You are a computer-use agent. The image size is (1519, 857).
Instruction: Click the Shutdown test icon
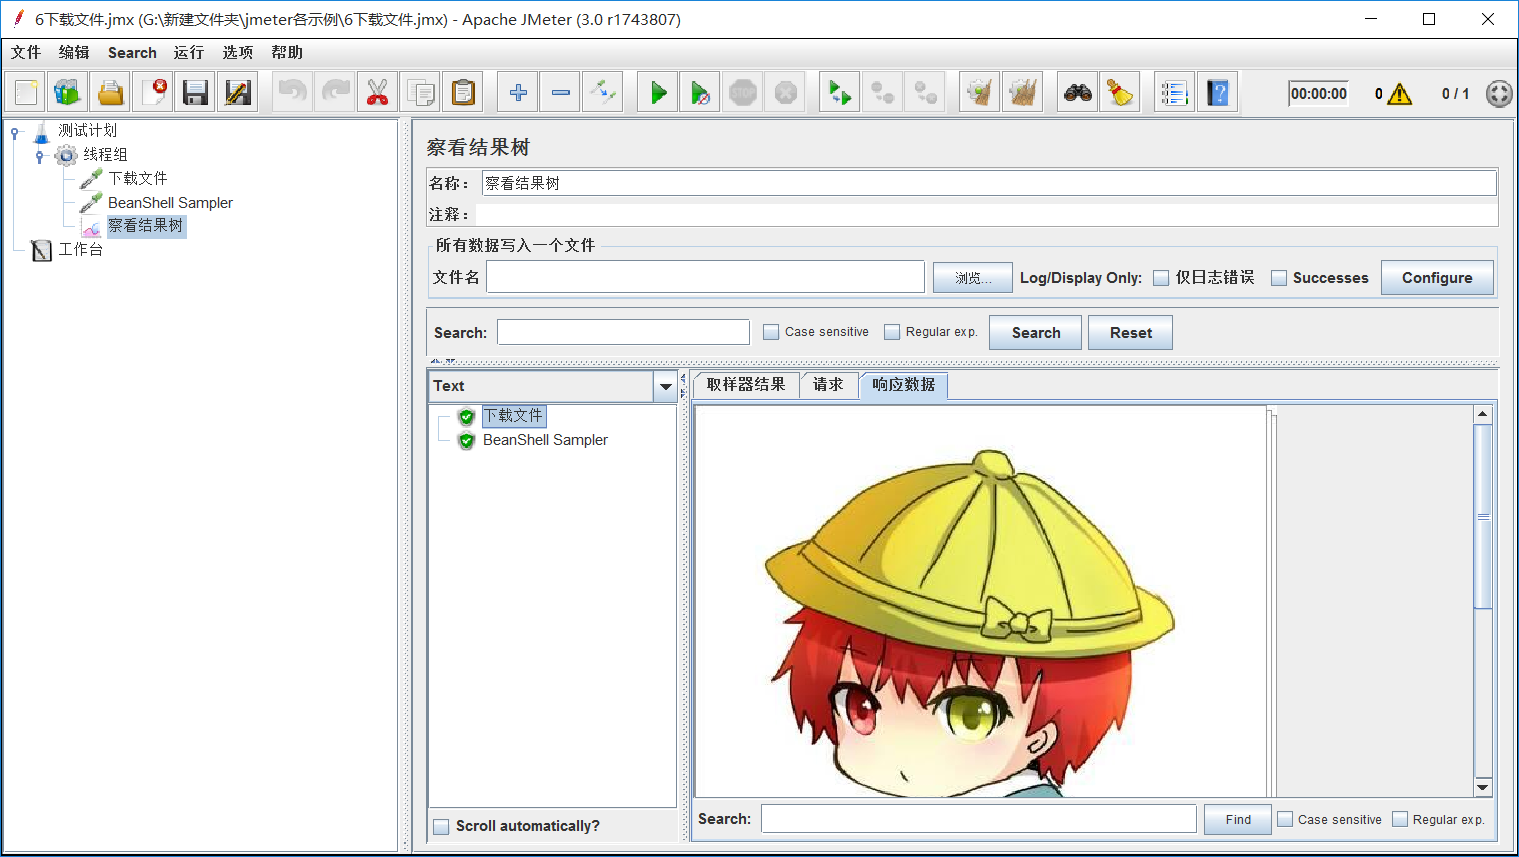[786, 93]
